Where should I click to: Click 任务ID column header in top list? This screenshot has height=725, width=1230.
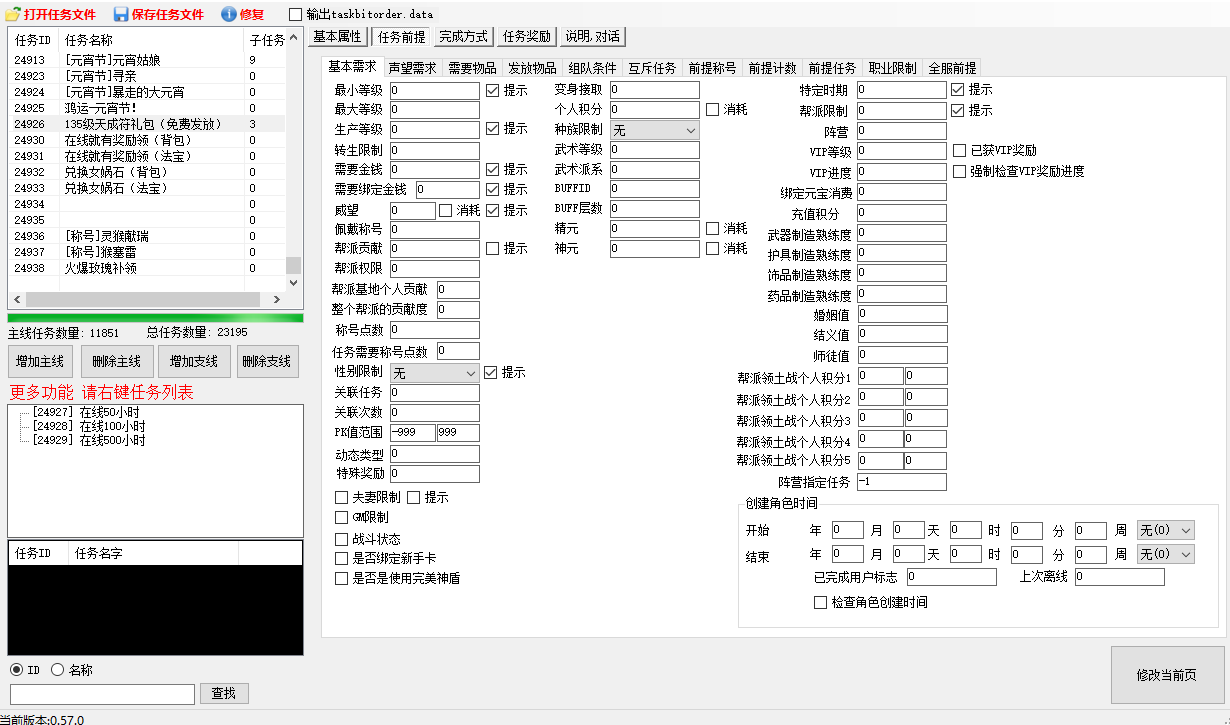click(x=34, y=41)
